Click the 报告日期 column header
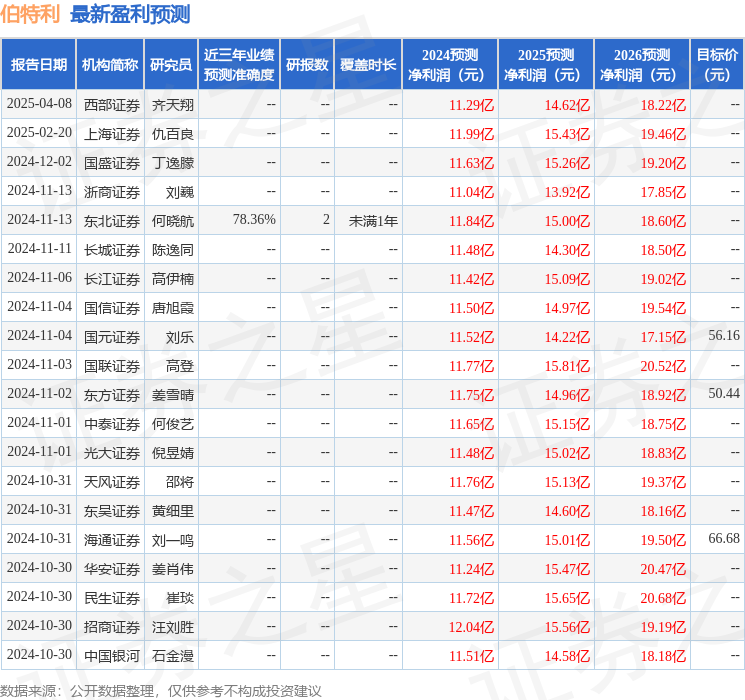The image size is (745, 700). click(38, 65)
